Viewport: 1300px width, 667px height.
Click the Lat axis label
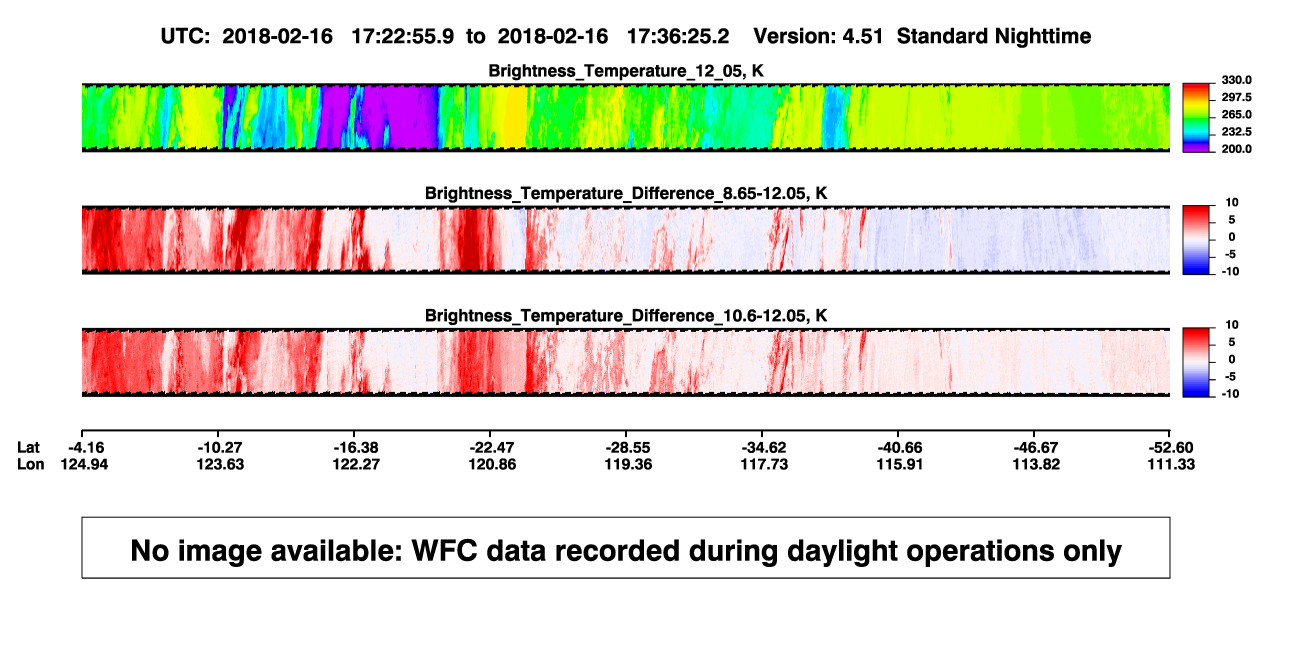coord(29,447)
